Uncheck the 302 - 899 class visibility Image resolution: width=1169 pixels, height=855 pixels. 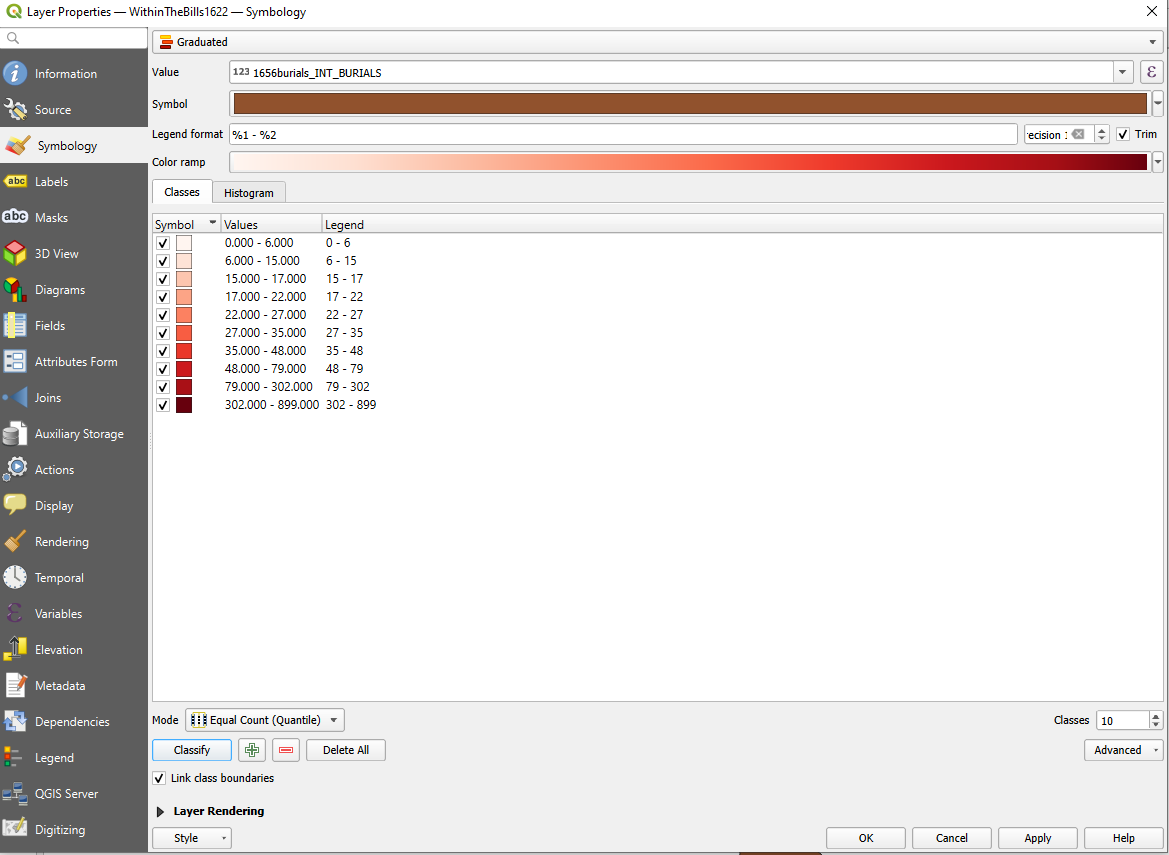[x=162, y=405]
